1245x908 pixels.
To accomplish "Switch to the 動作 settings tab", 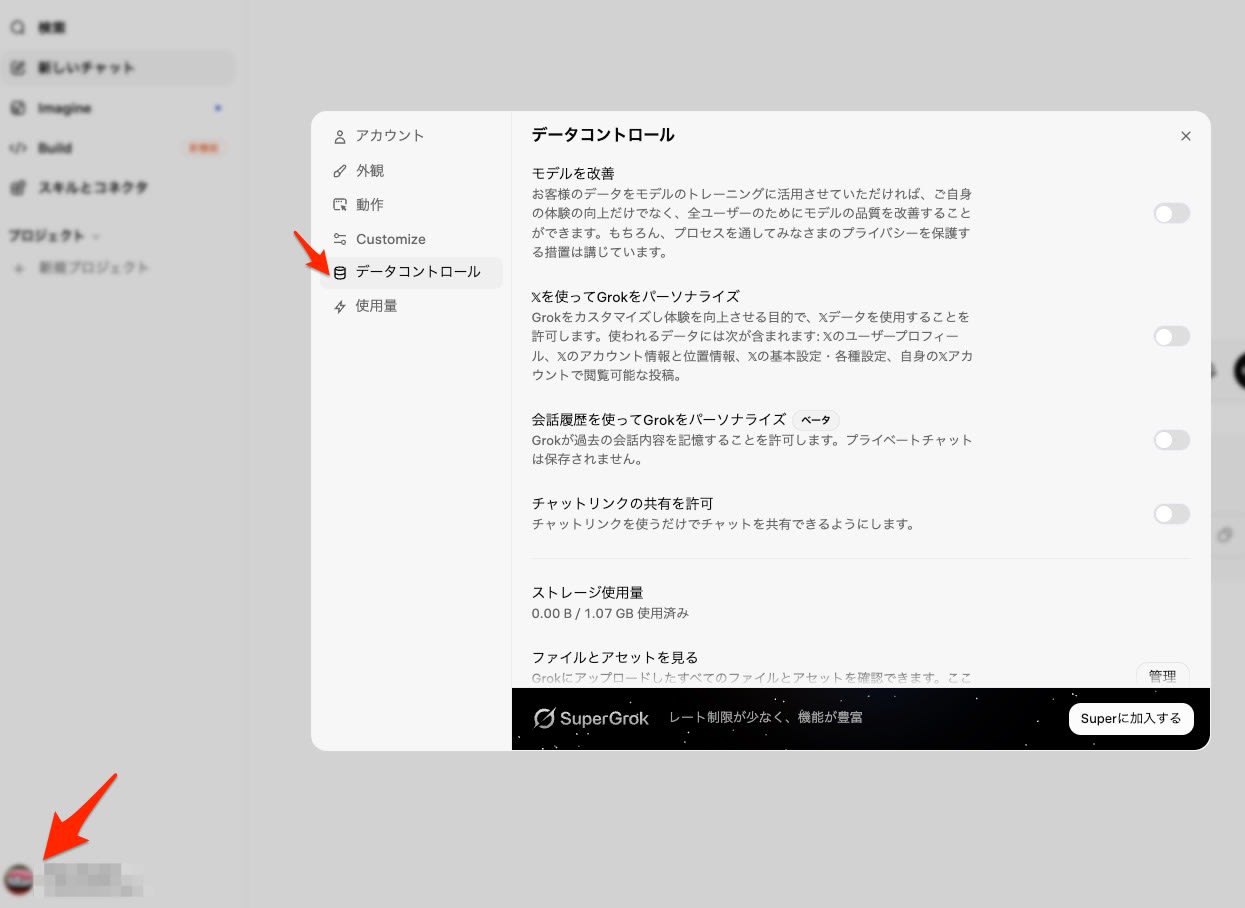I will point(411,205).
